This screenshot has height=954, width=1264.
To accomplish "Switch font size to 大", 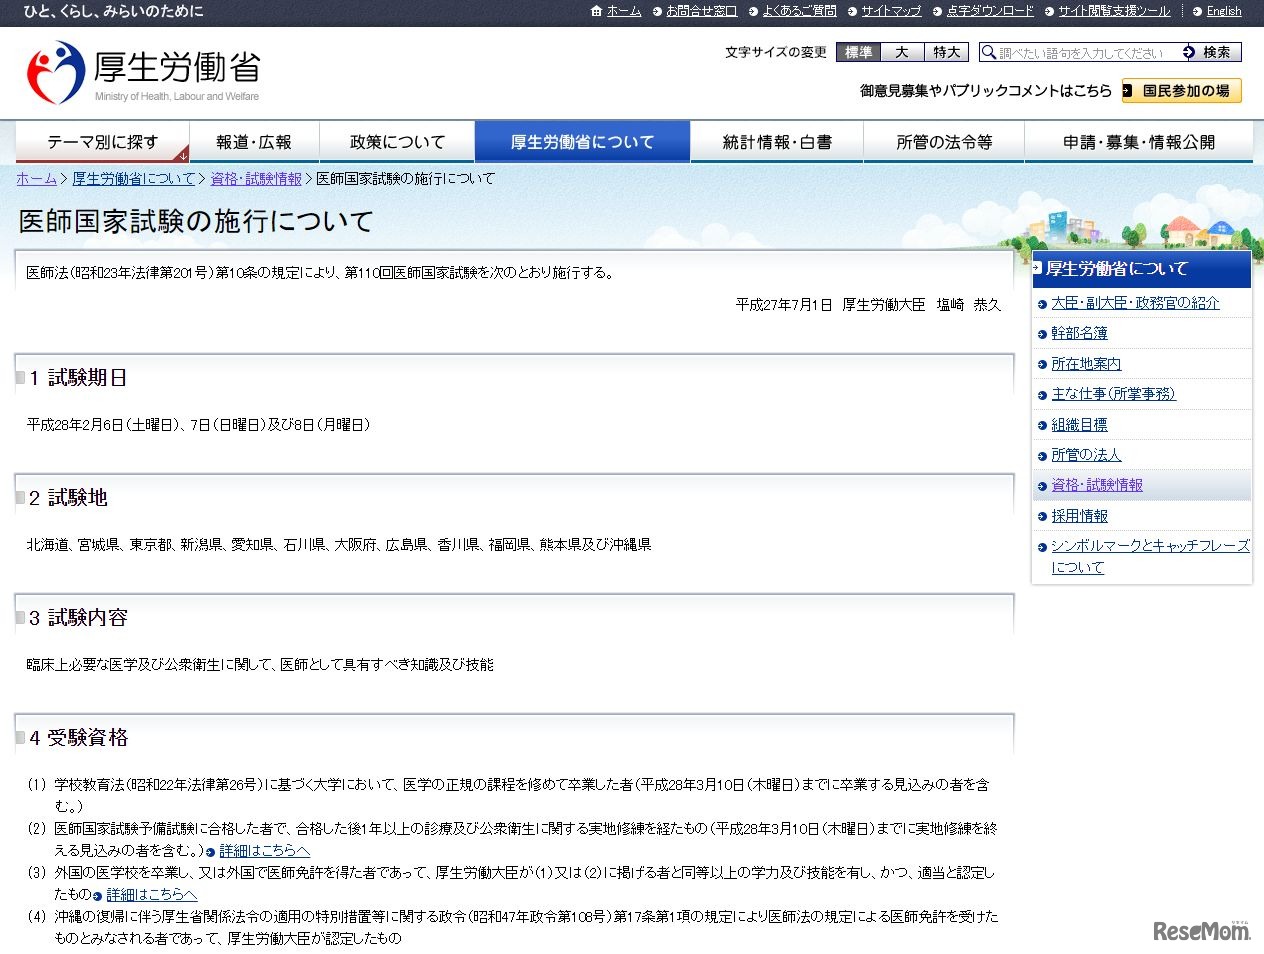I will coord(902,52).
